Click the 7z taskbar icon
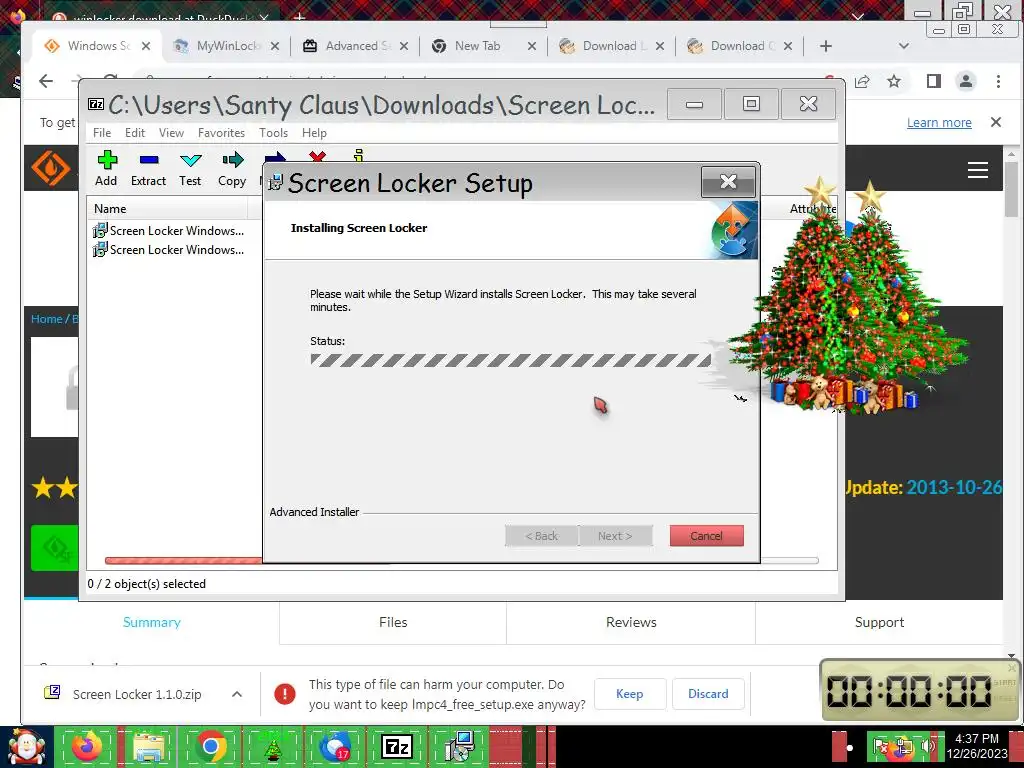Image resolution: width=1024 pixels, height=768 pixels. 396,746
